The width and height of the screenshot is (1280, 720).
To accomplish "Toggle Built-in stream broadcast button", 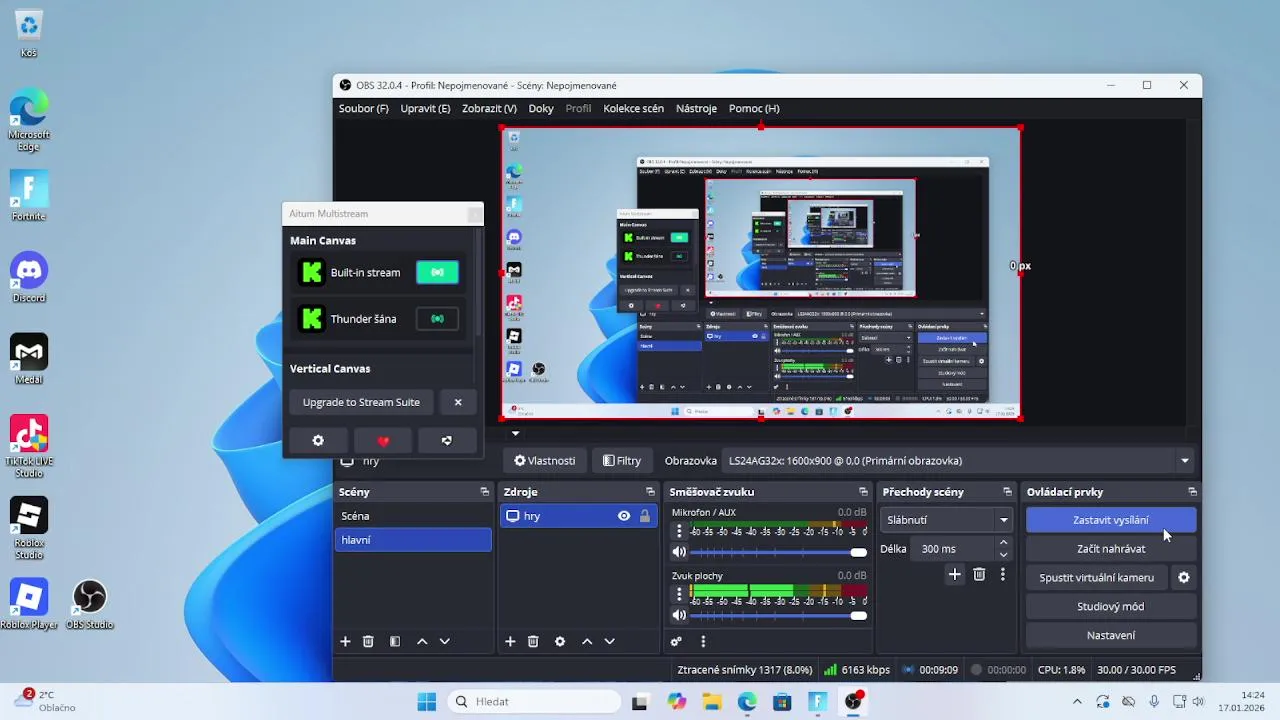I will [437, 272].
